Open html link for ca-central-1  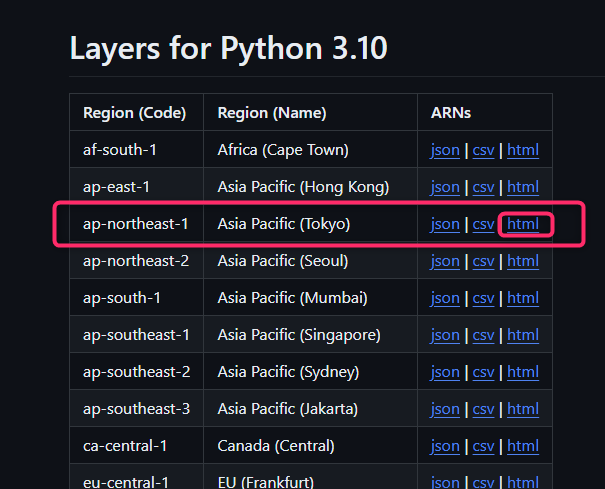point(523,447)
